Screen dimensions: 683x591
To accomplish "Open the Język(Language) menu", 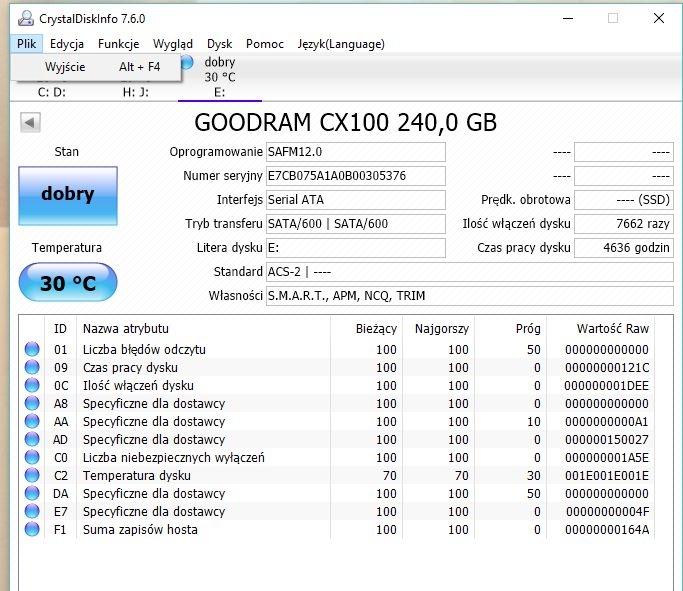I will (341, 44).
